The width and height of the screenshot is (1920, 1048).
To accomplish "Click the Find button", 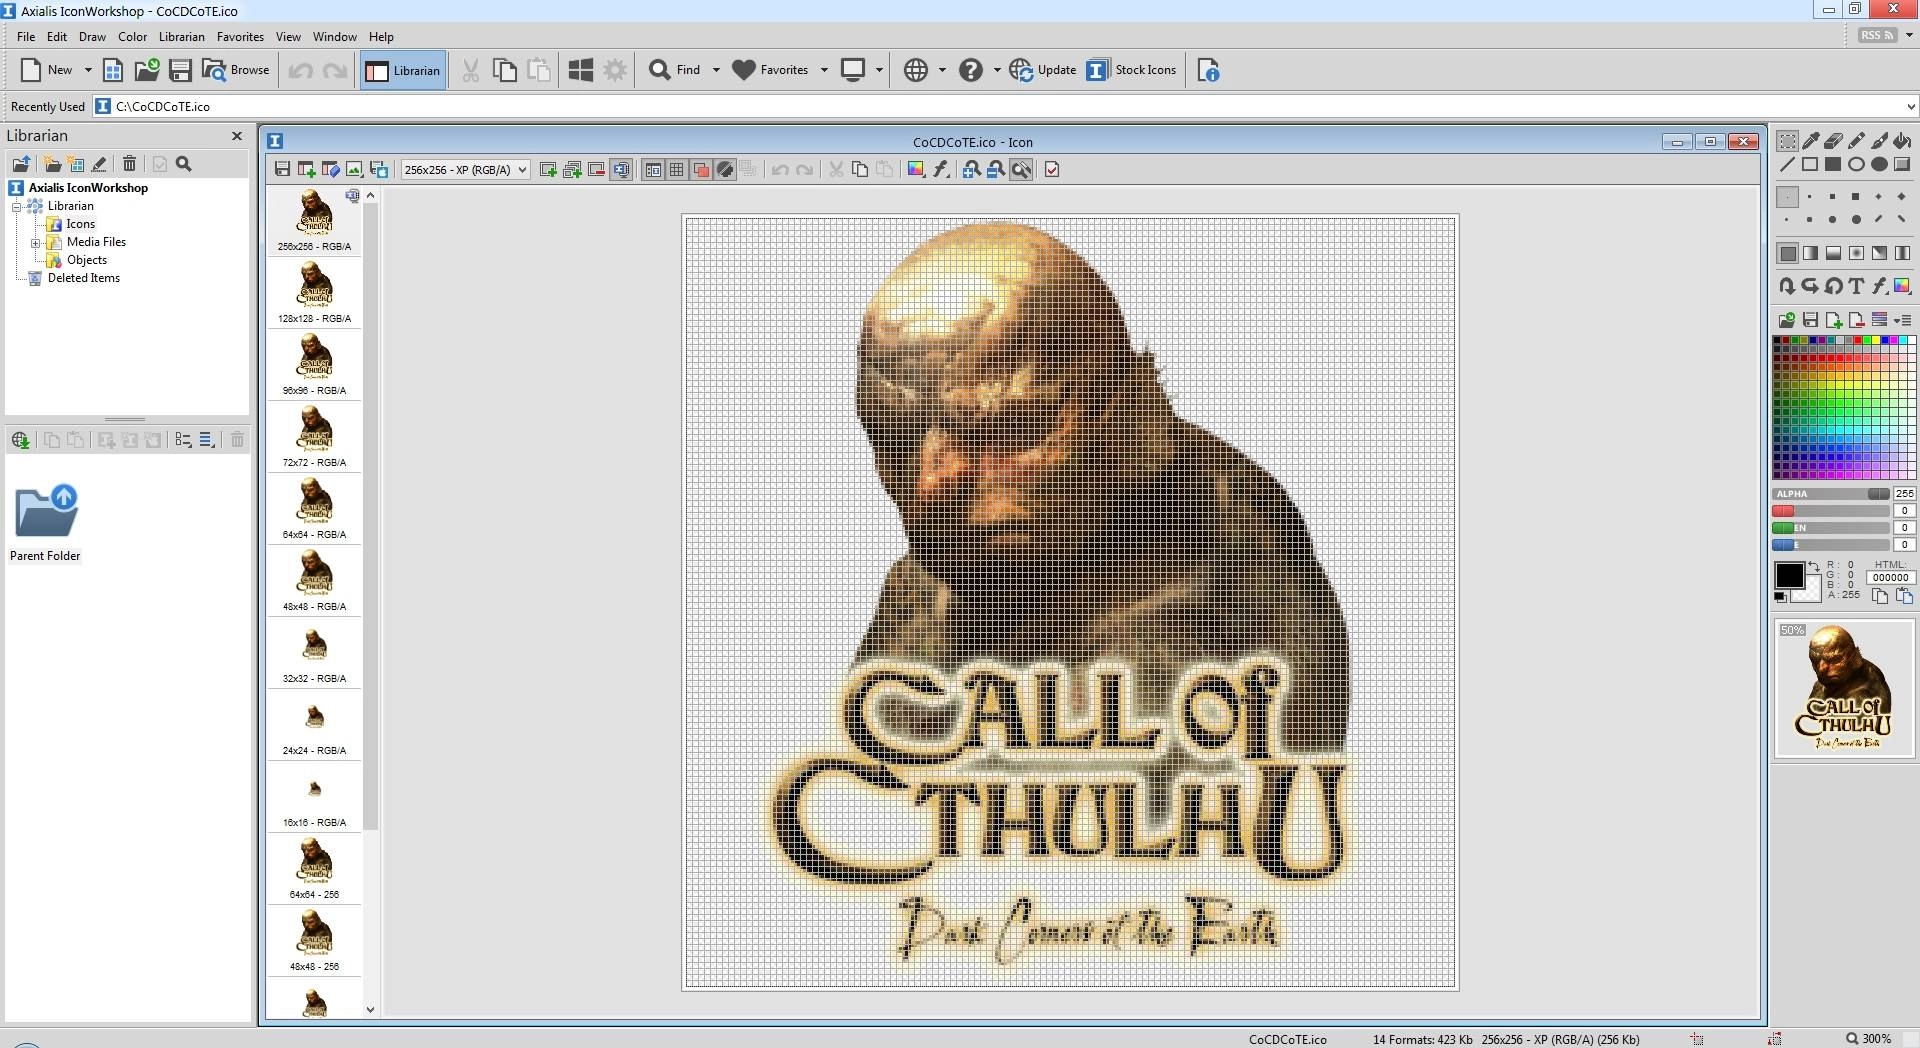I will coord(675,70).
